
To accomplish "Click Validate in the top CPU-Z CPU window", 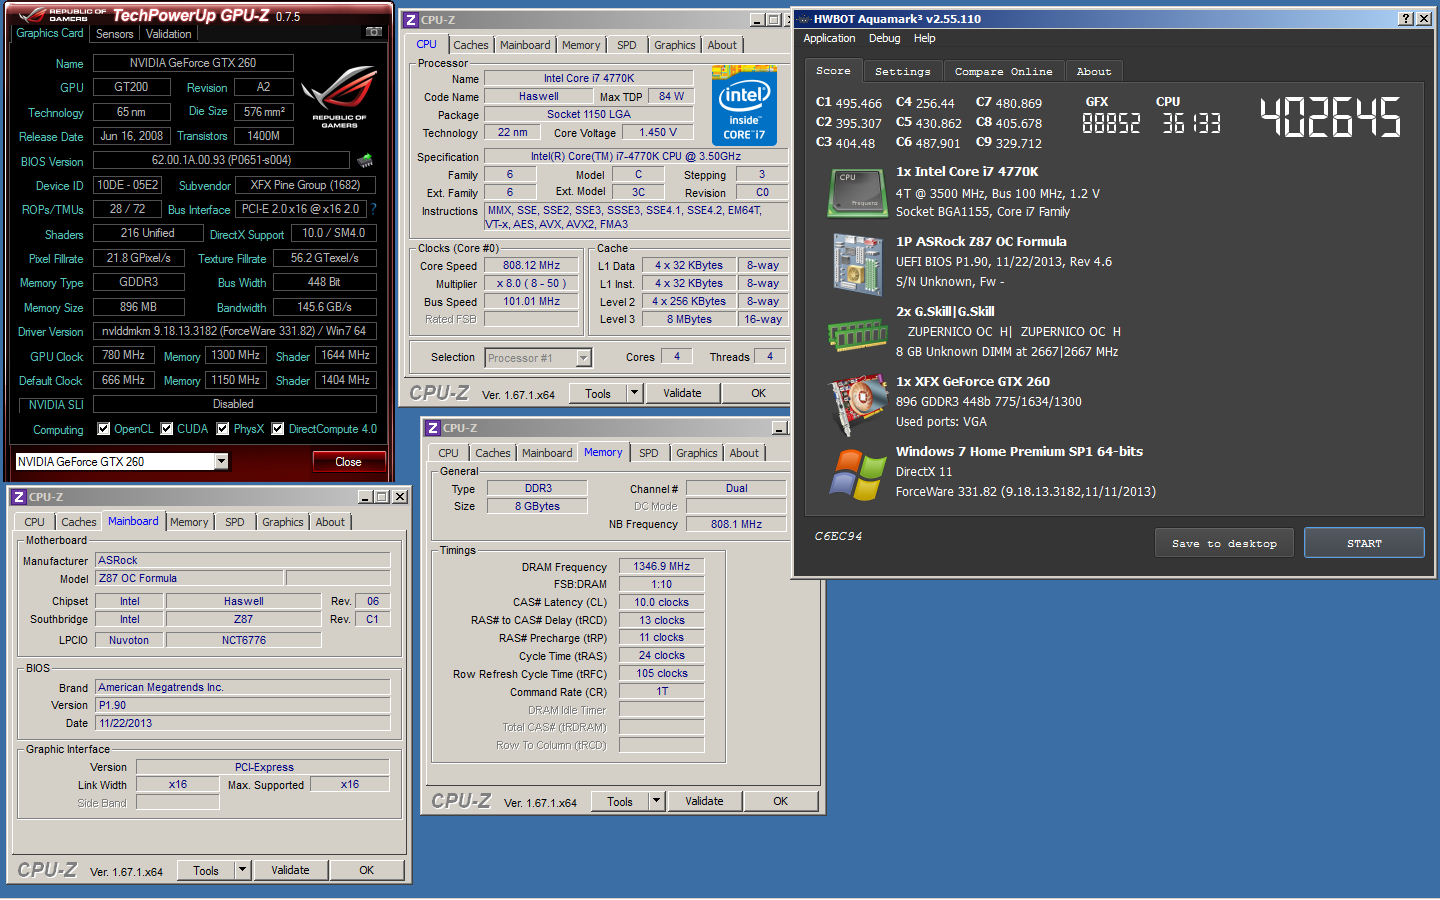I will [x=682, y=393].
